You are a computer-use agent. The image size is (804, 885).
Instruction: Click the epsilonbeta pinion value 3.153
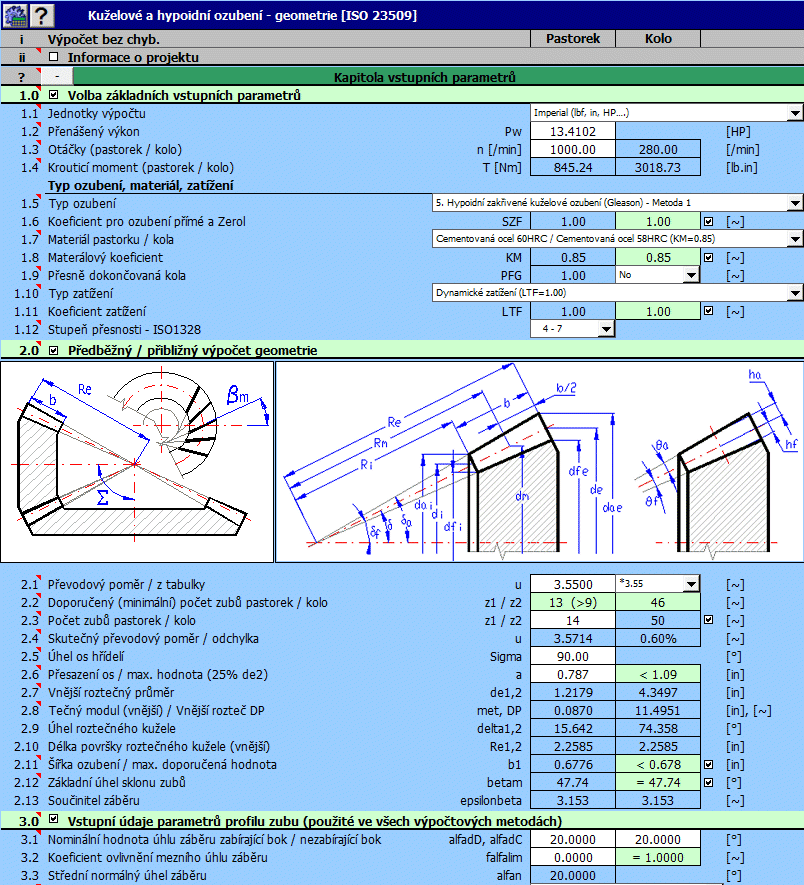[x=573, y=800]
